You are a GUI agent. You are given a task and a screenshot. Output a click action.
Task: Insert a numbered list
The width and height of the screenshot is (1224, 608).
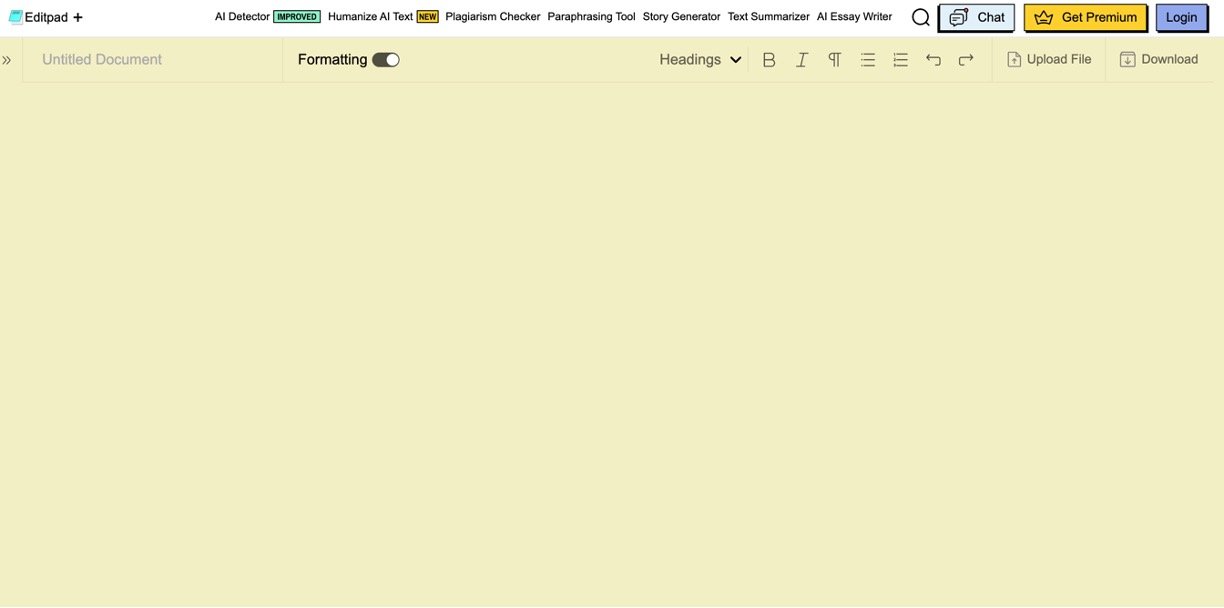click(900, 60)
